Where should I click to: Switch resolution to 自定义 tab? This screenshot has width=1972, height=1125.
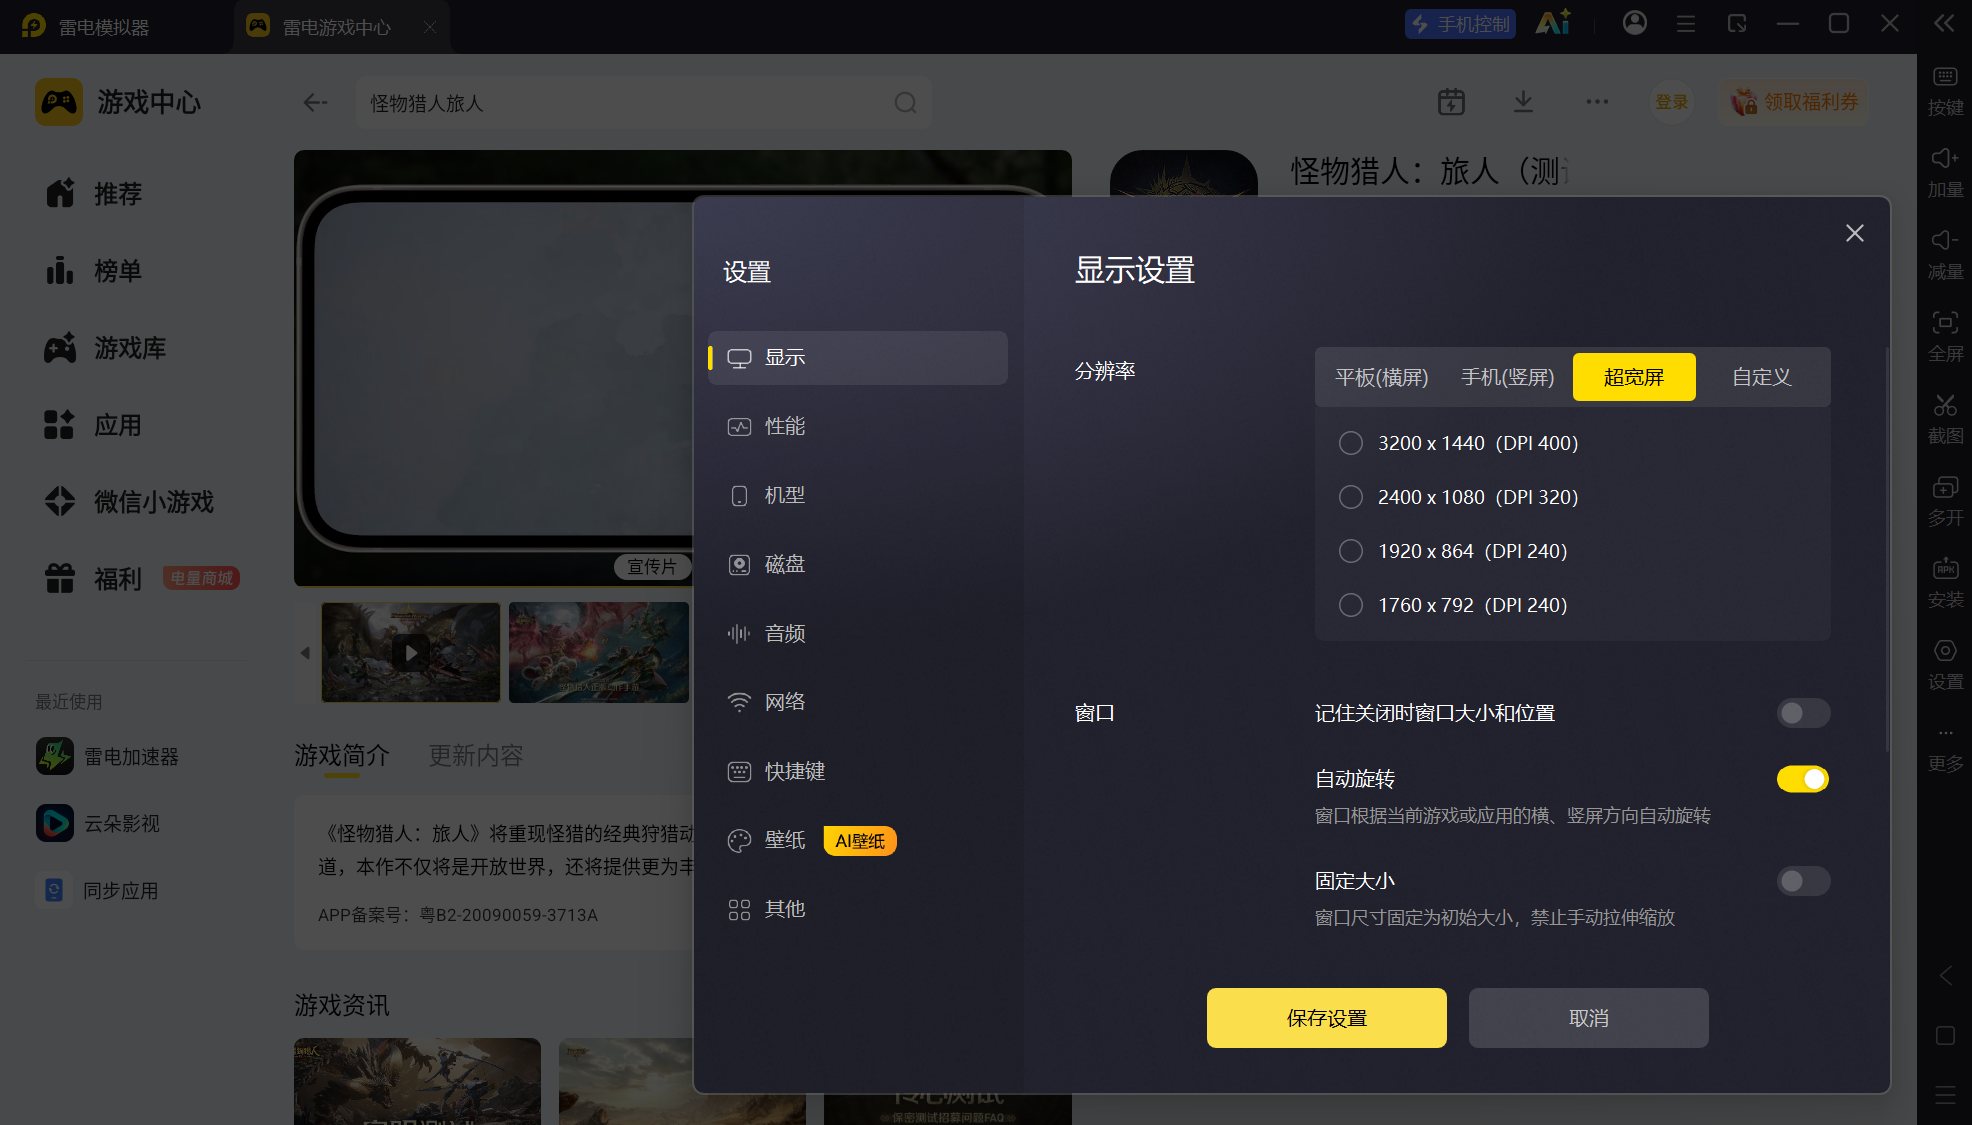point(1762,377)
